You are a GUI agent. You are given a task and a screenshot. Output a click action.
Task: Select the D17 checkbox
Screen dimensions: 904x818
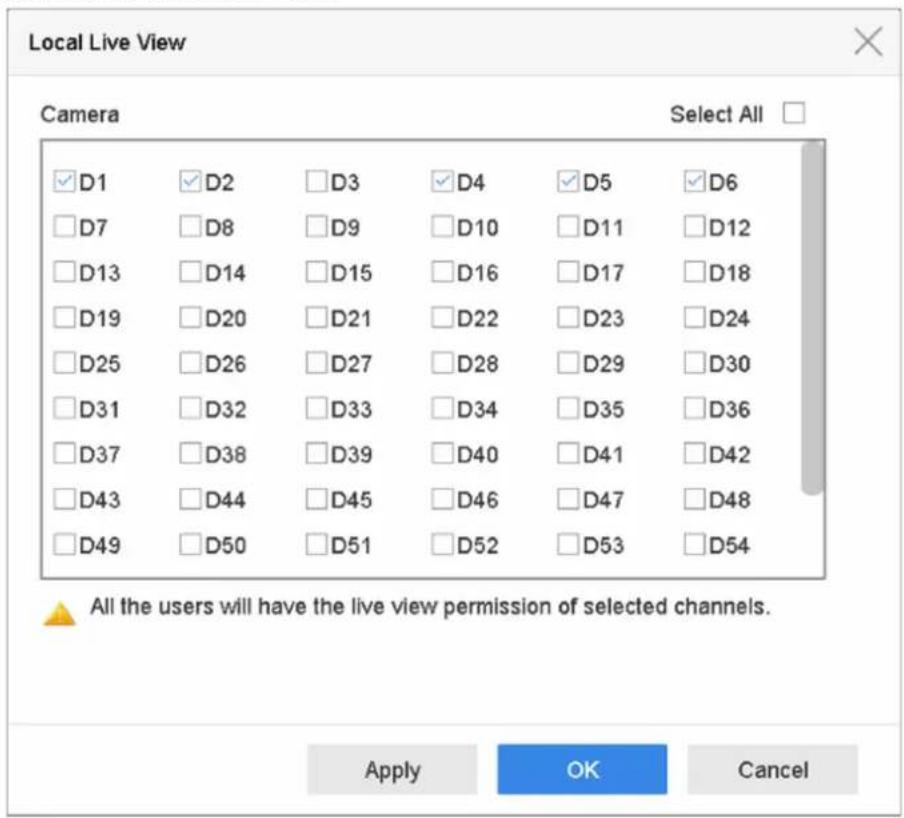click(568, 272)
